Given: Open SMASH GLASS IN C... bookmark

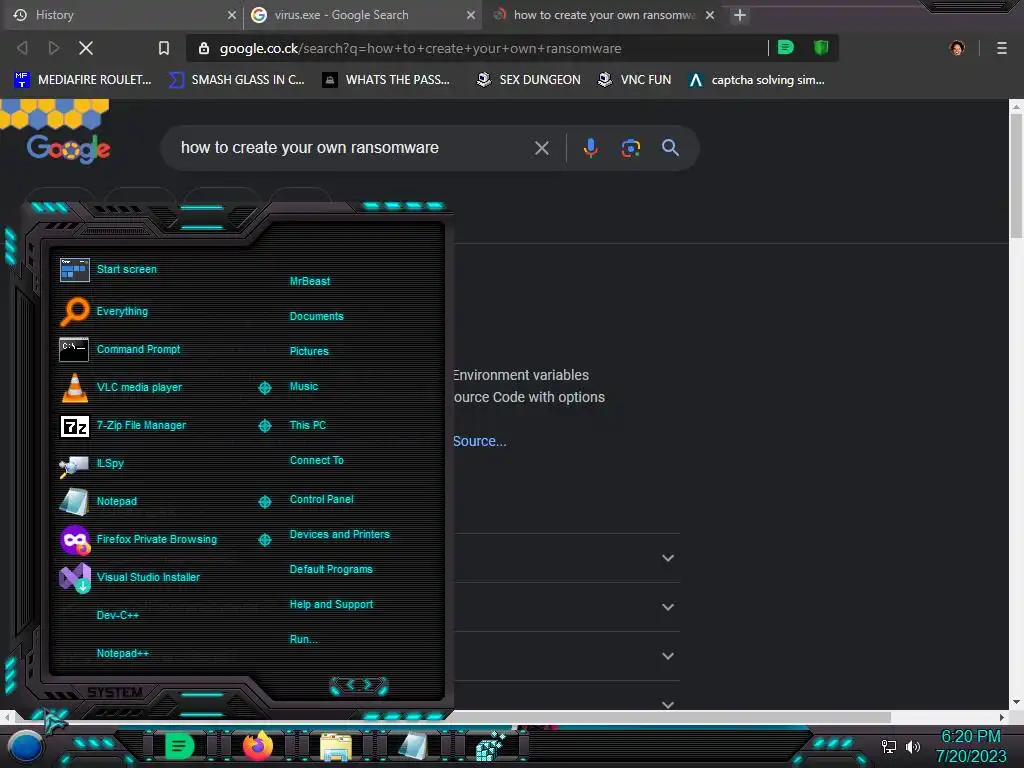Looking at the screenshot, I should [236, 80].
